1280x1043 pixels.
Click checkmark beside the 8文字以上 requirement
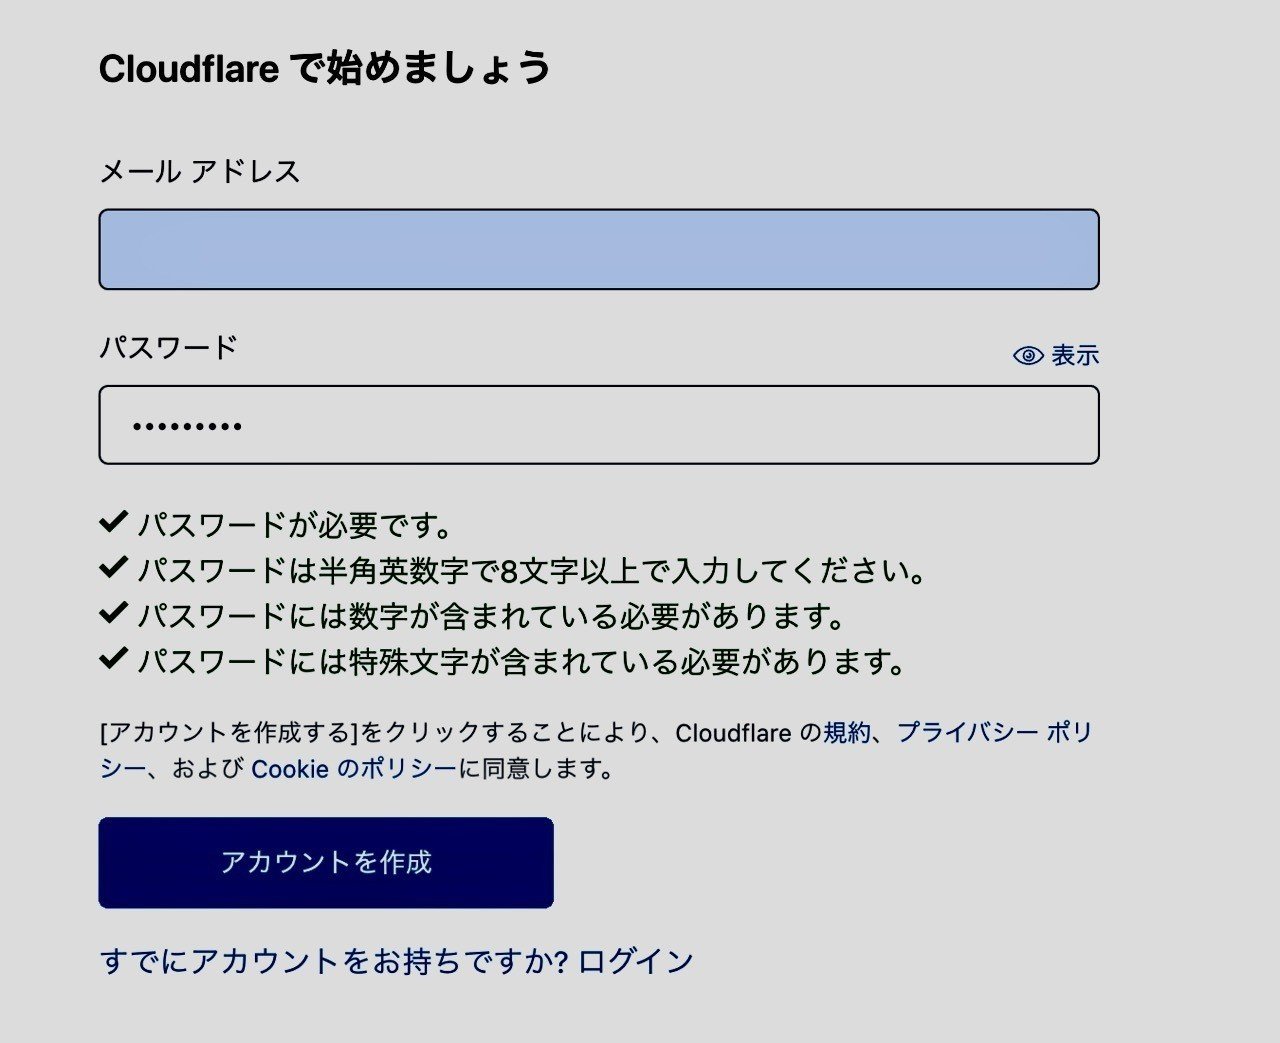113,567
